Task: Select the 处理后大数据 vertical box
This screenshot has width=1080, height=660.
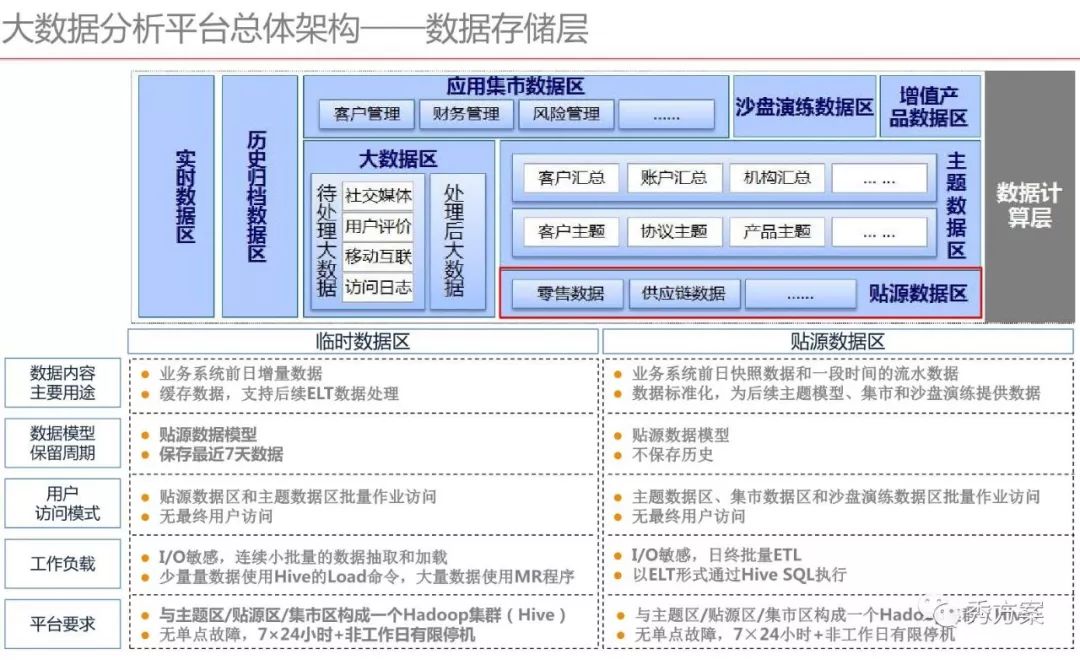Action: pos(457,241)
